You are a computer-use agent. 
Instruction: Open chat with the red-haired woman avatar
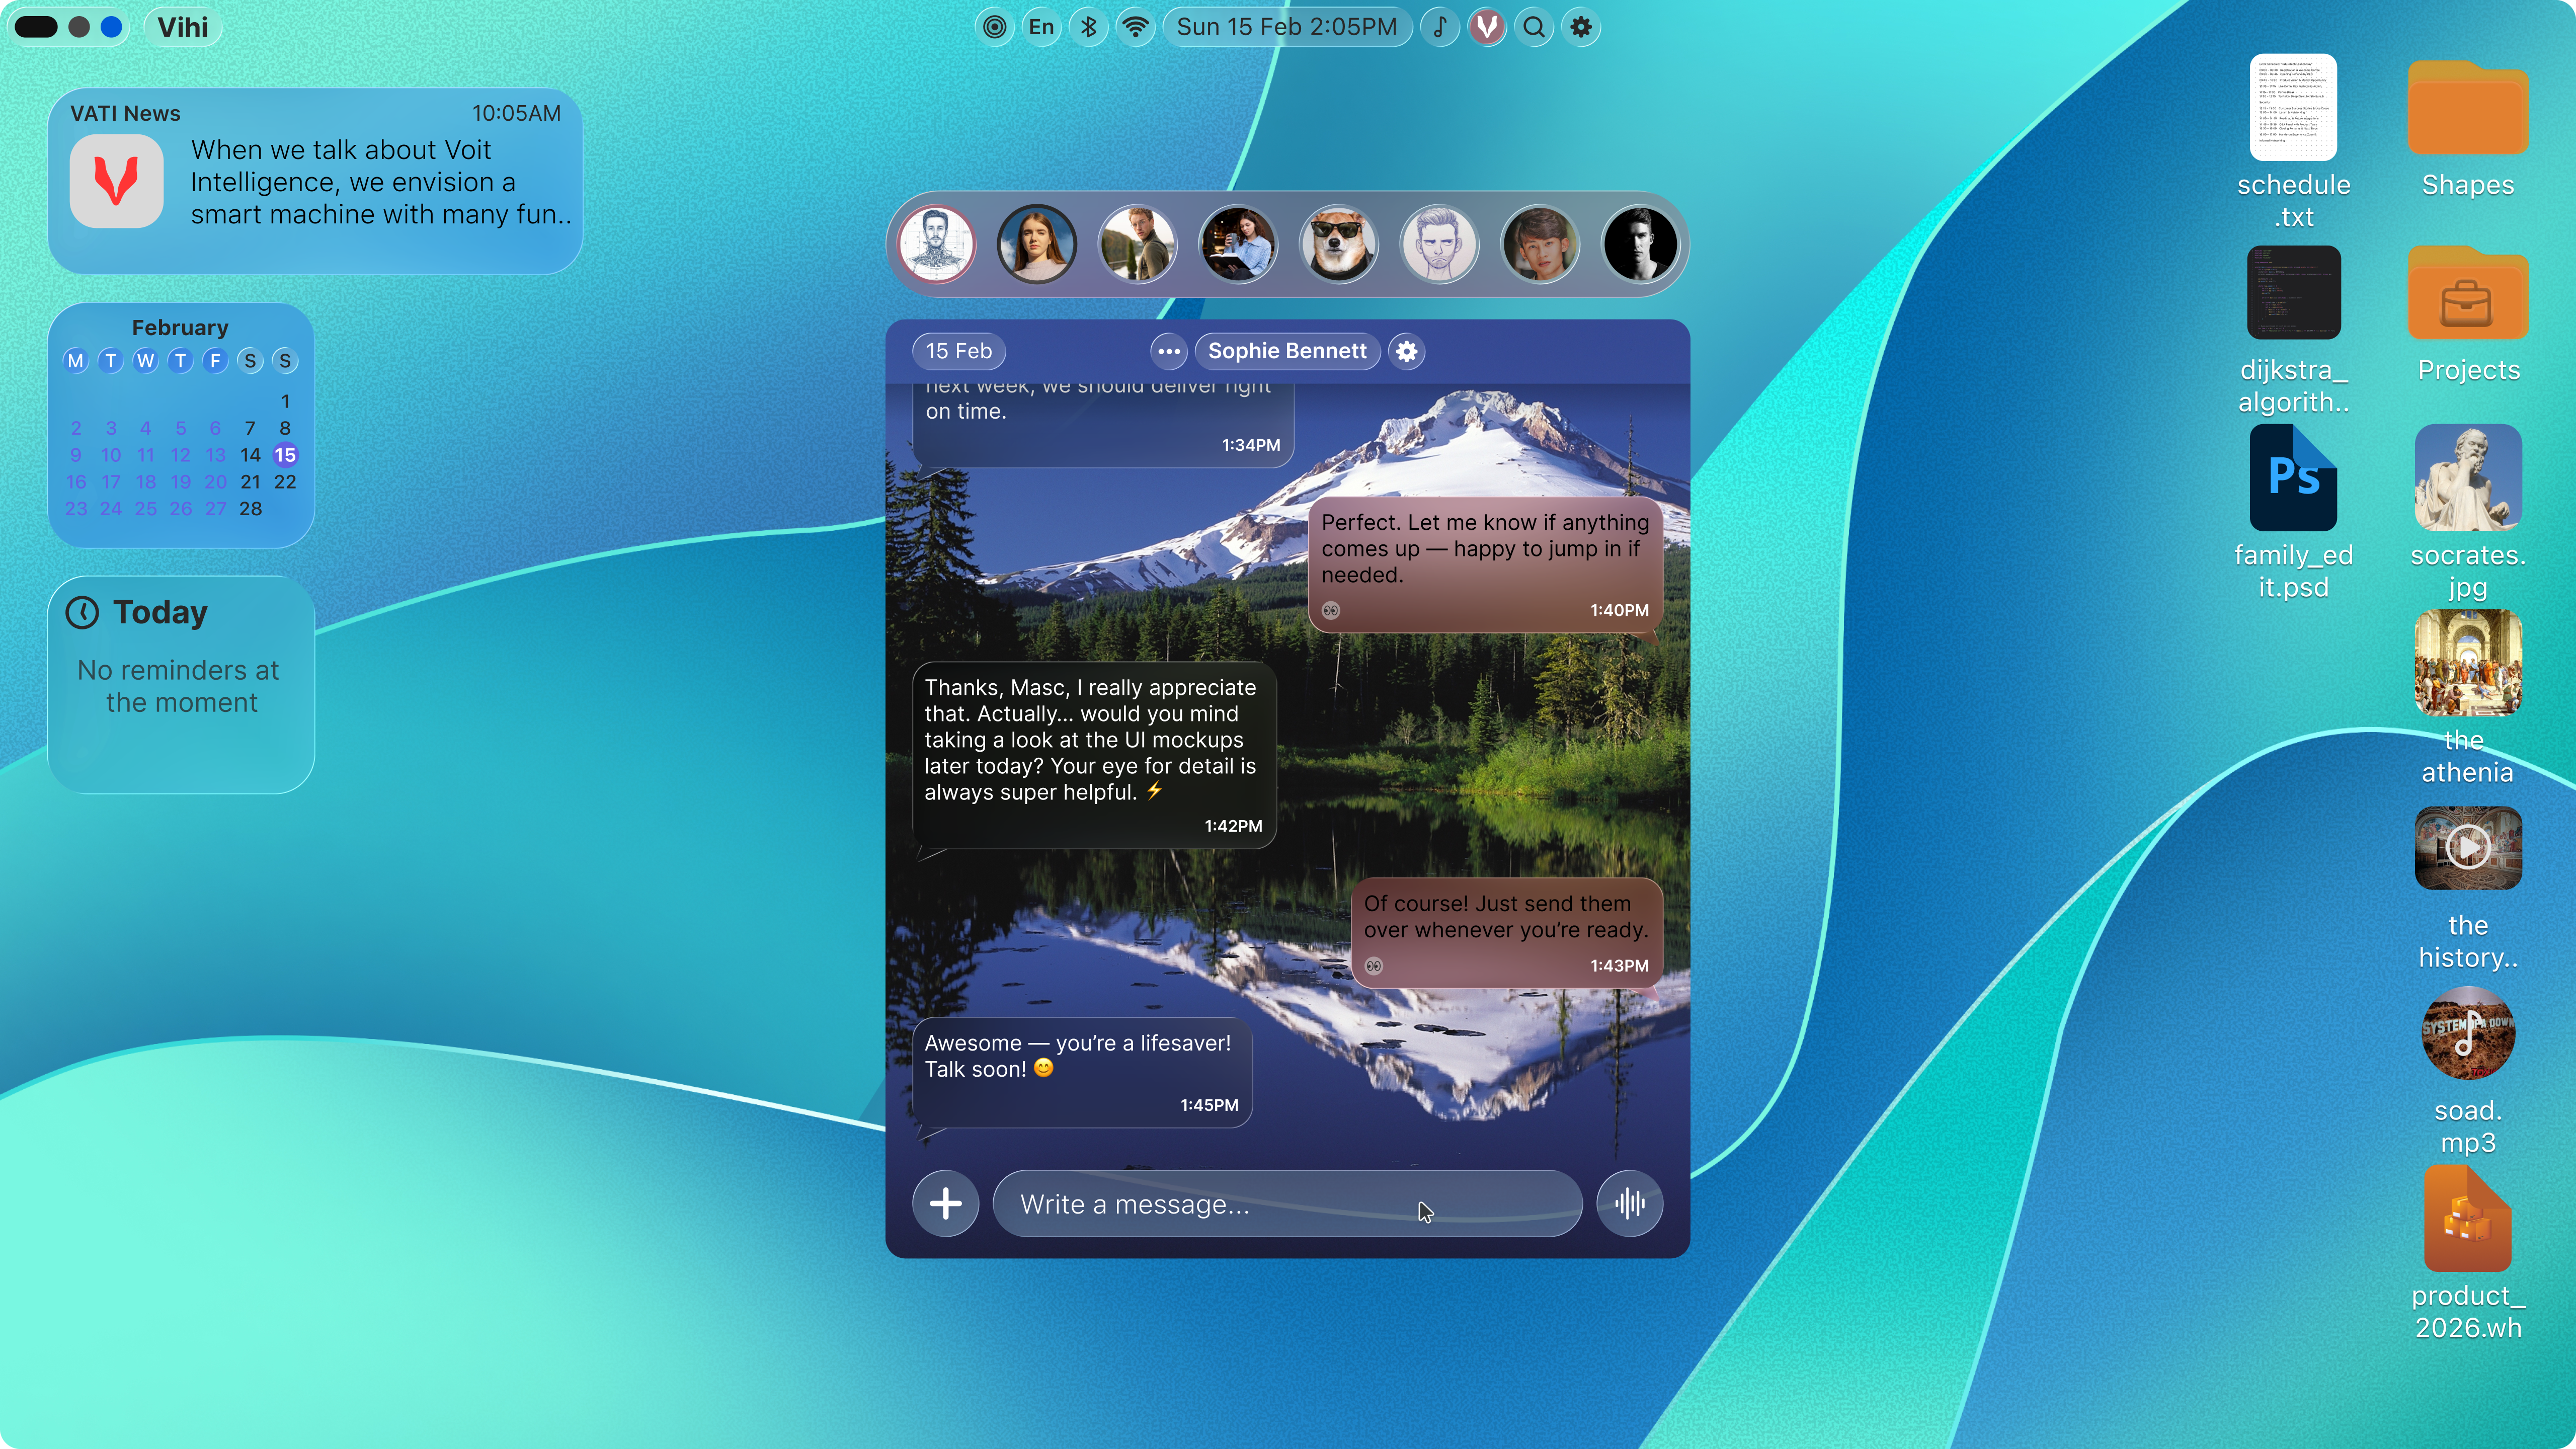[1036, 244]
